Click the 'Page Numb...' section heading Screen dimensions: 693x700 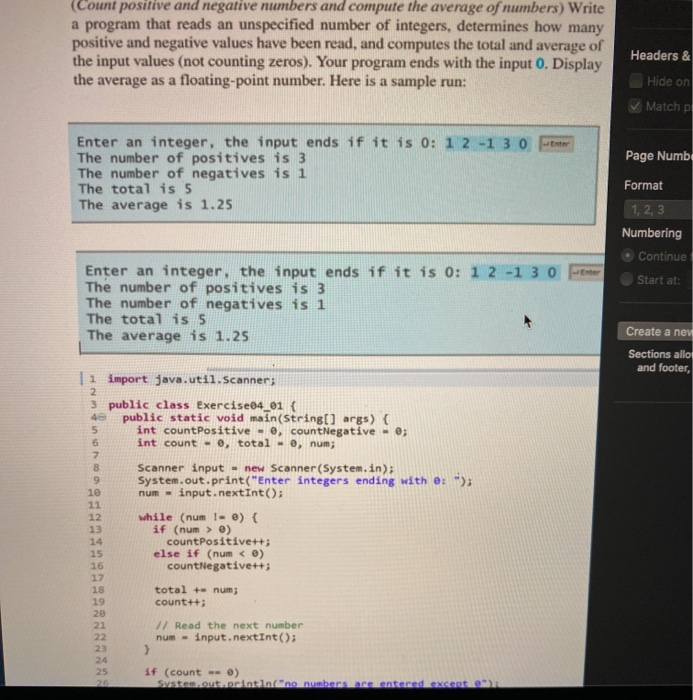click(659, 156)
